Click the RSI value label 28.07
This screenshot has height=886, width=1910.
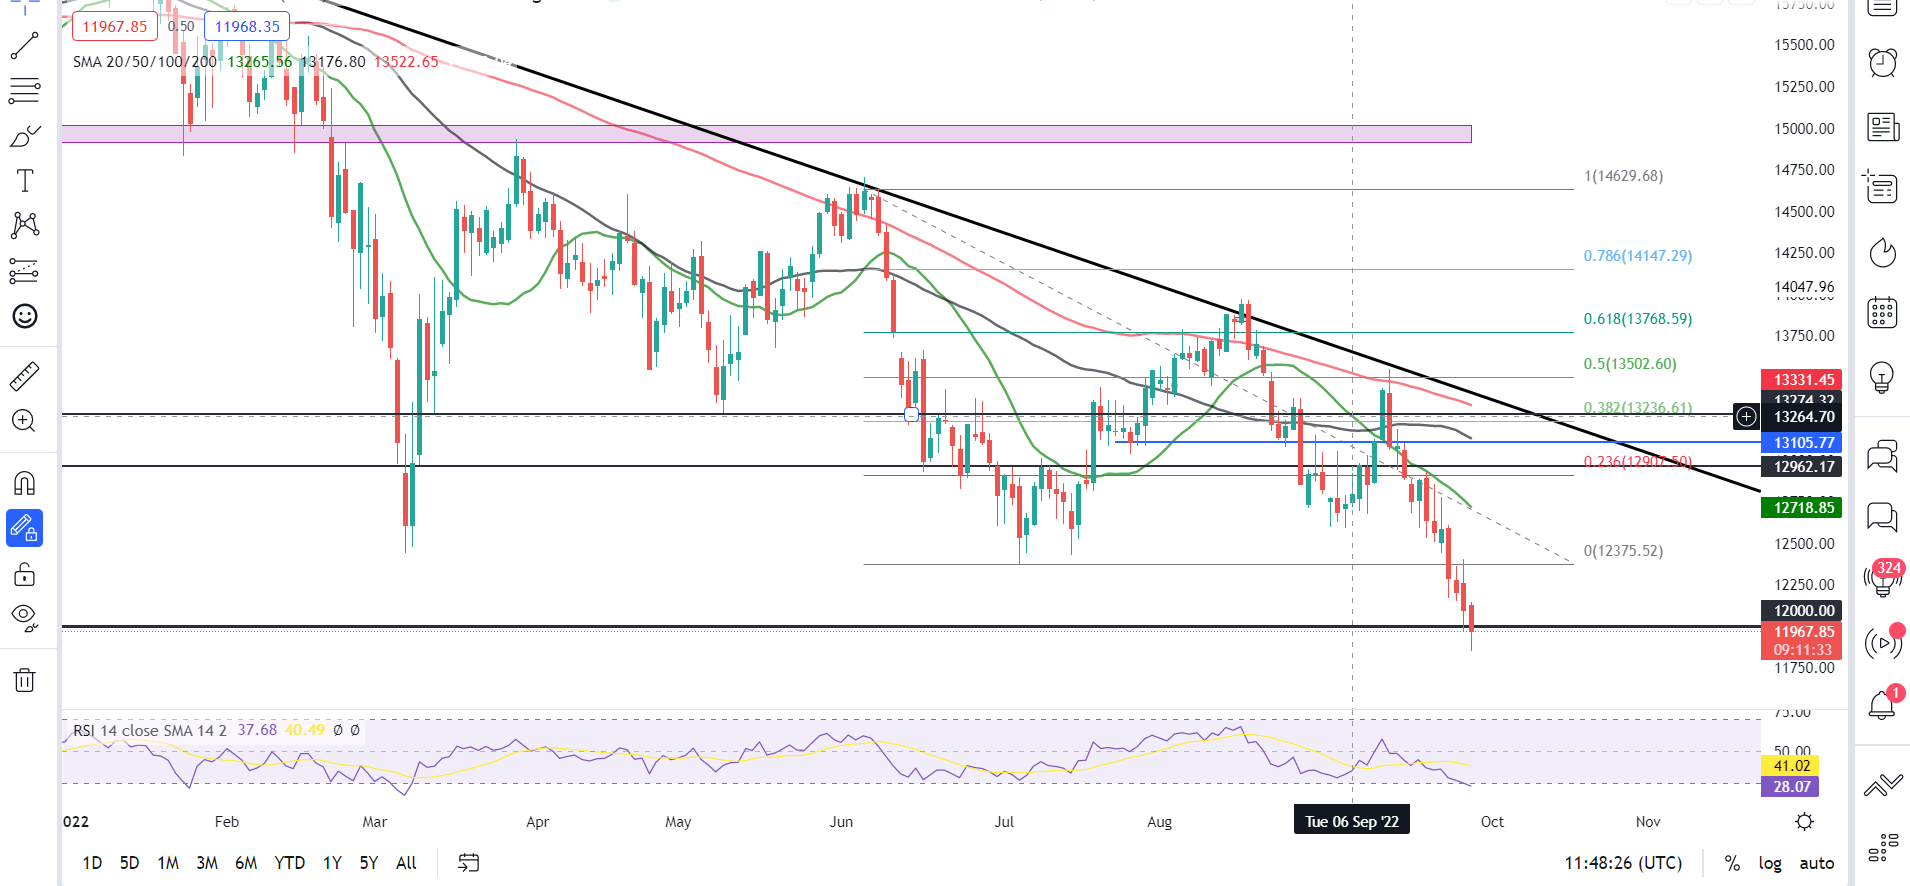point(1792,786)
